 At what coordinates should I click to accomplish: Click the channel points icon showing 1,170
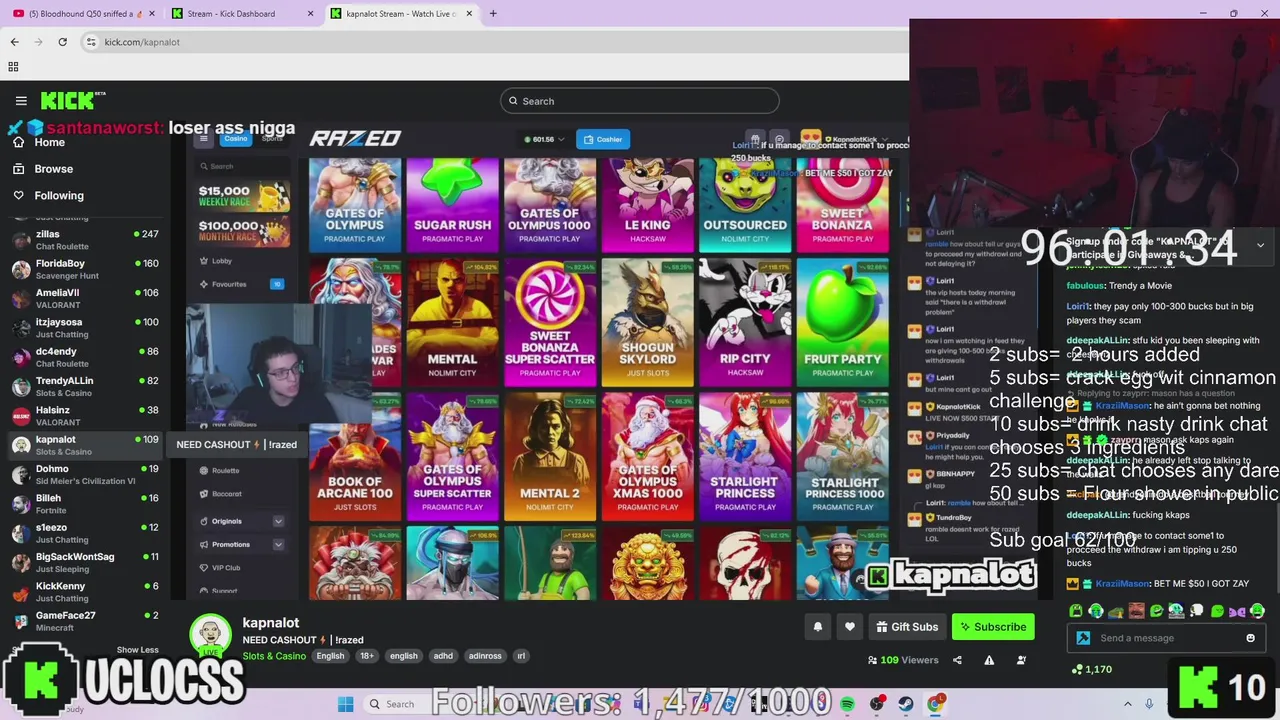point(1077,669)
